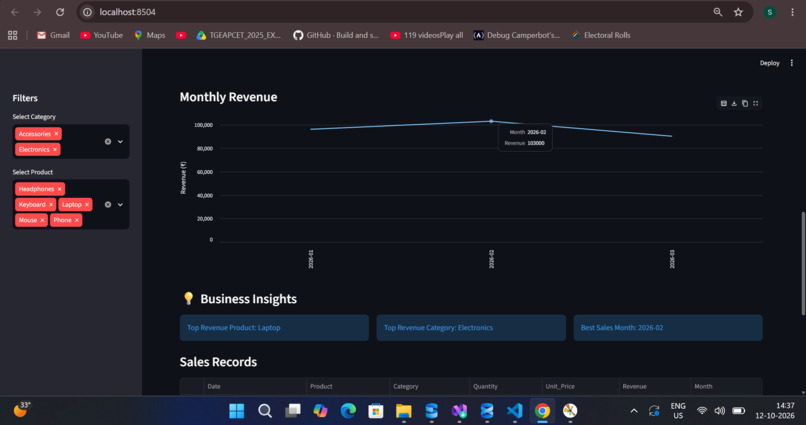Remove the Keyboard product tag
This screenshot has width=806, height=425.
(x=51, y=205)
